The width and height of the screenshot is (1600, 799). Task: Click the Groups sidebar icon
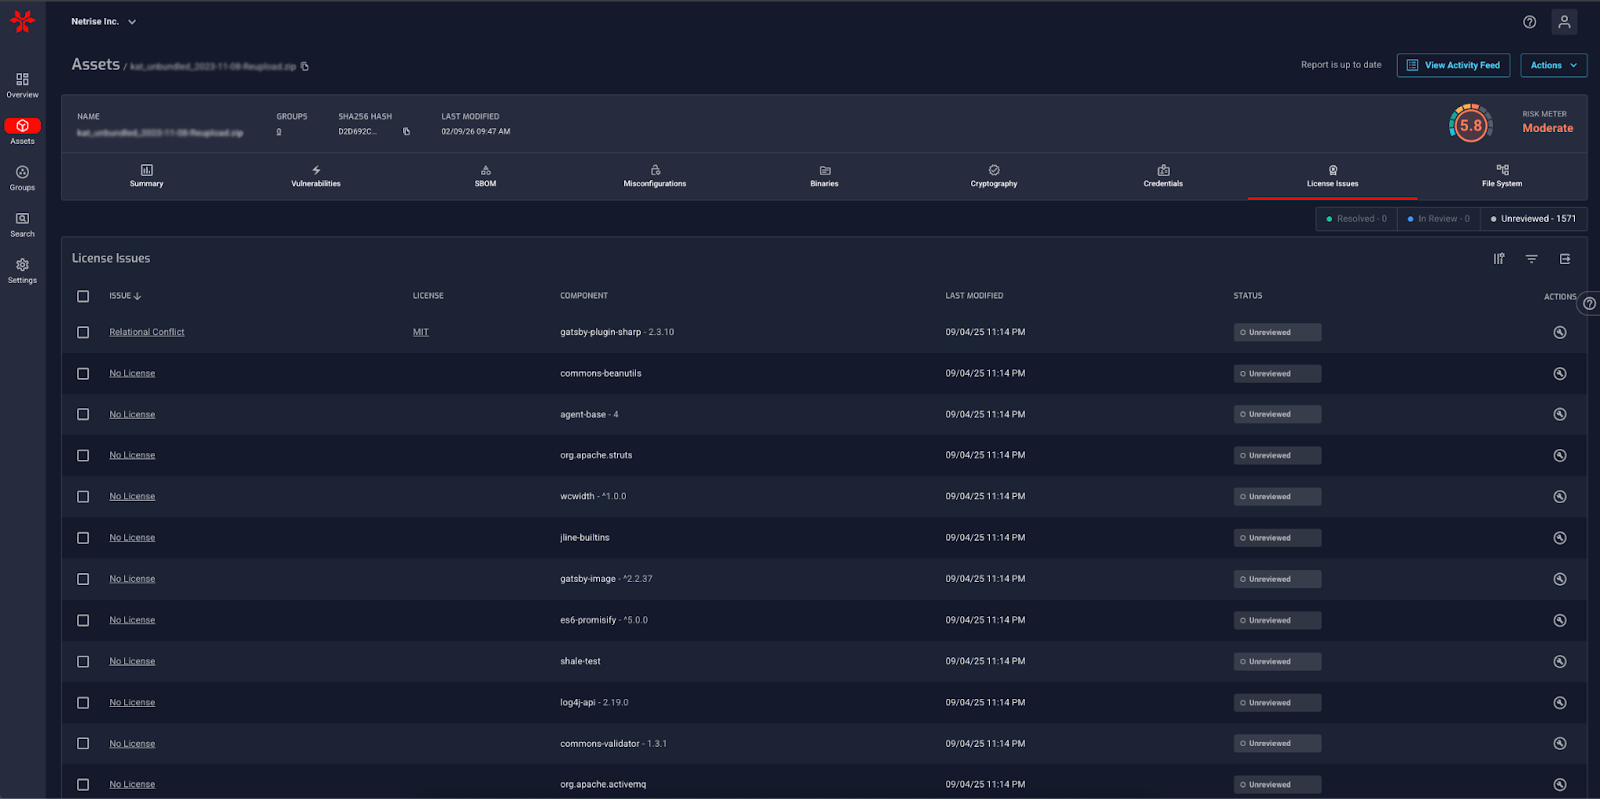pos(22,177)
